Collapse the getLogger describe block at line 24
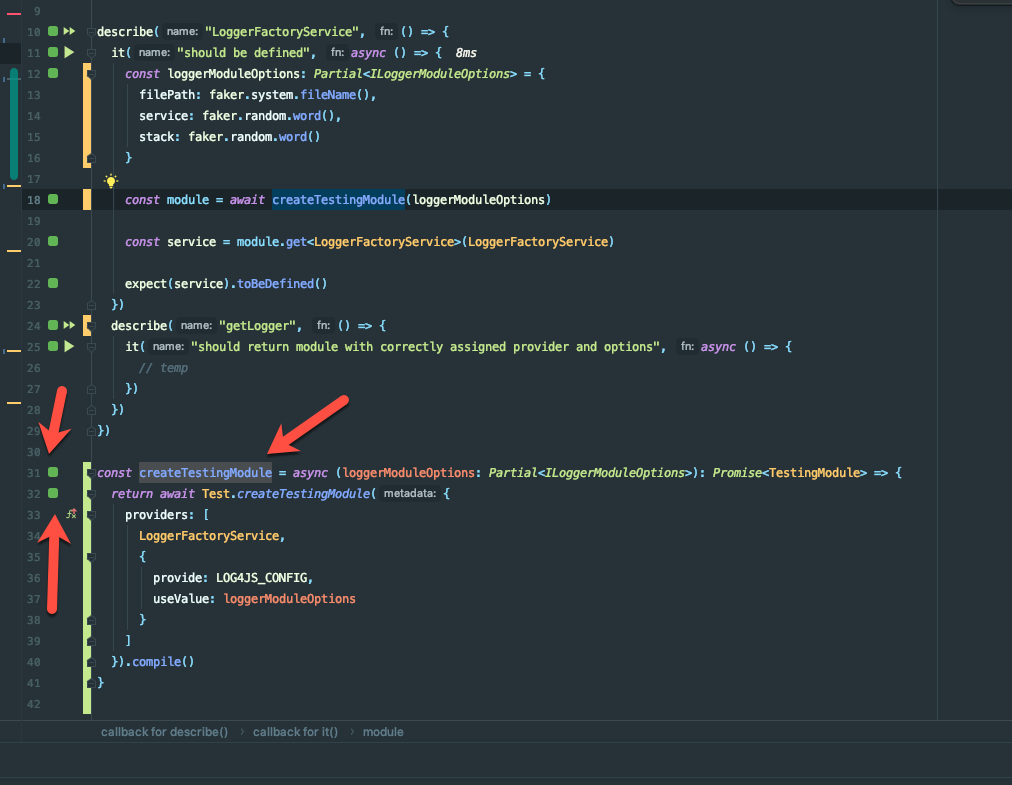 click(x=91, y=326)
